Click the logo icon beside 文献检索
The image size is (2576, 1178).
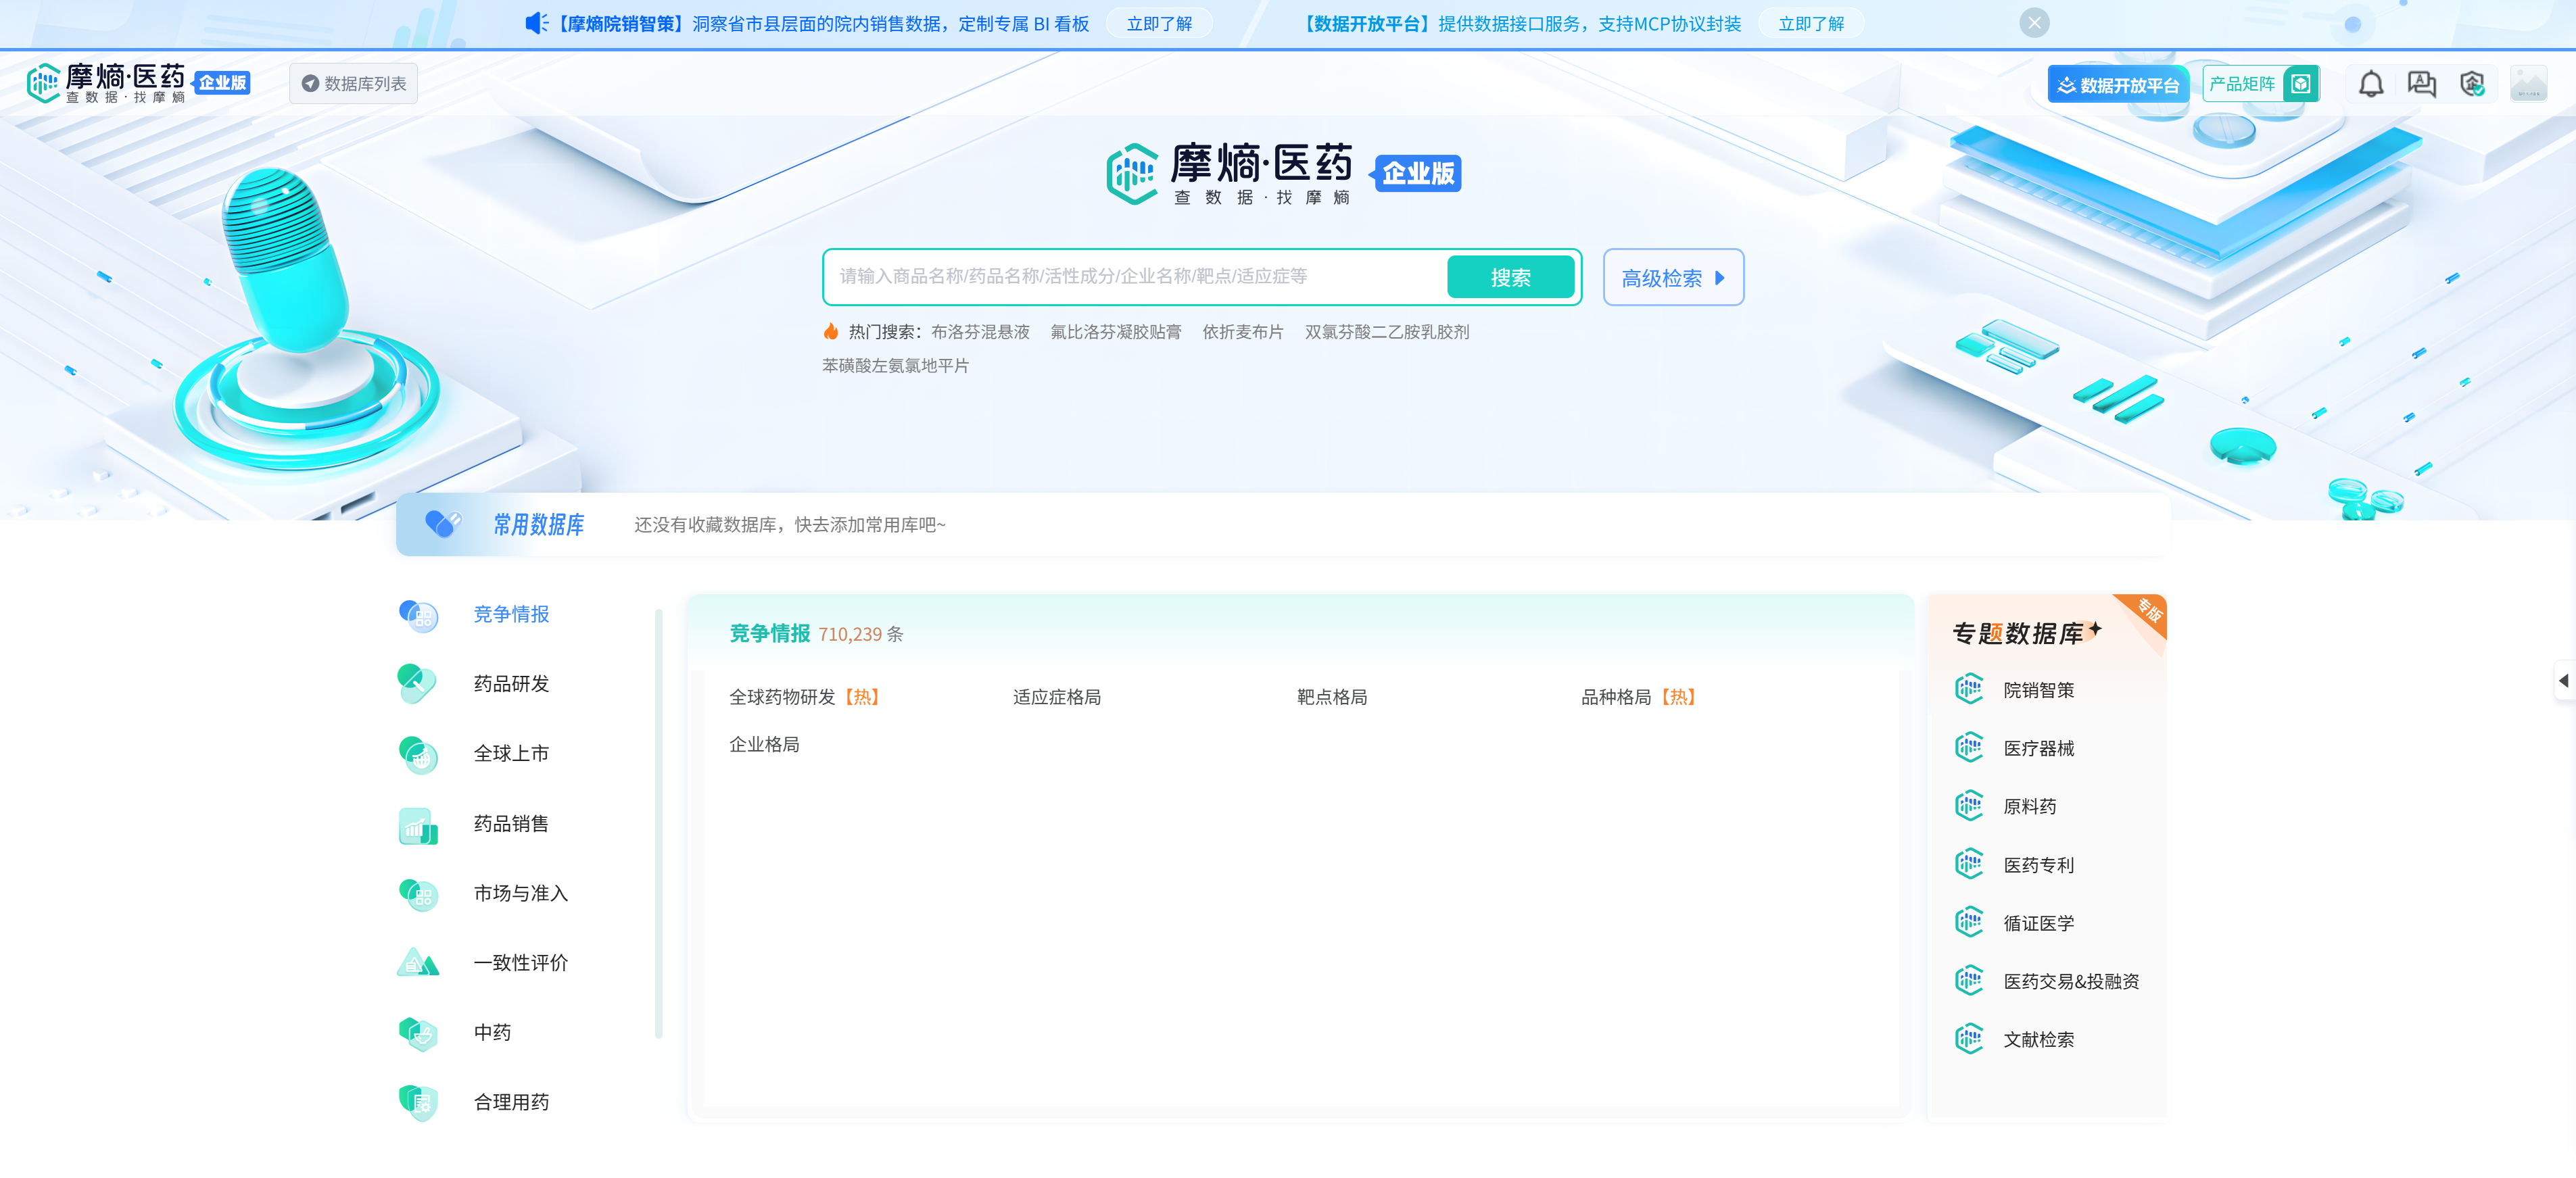[x=1968, y=1039]
